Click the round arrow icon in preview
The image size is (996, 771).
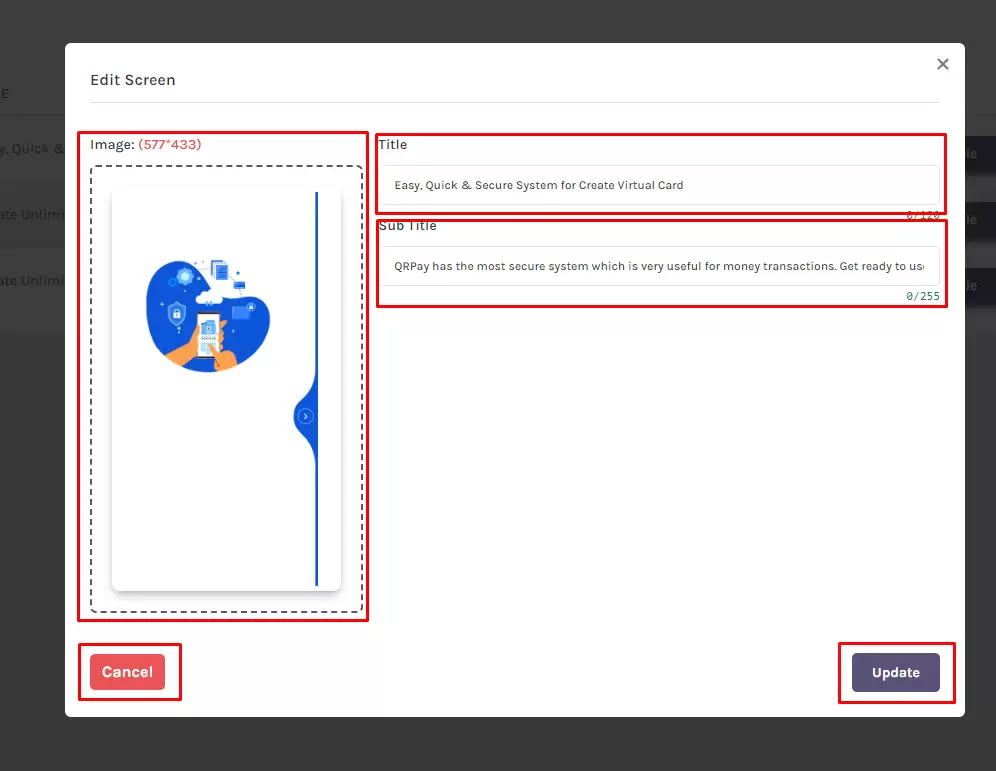[x=306, y=416]
